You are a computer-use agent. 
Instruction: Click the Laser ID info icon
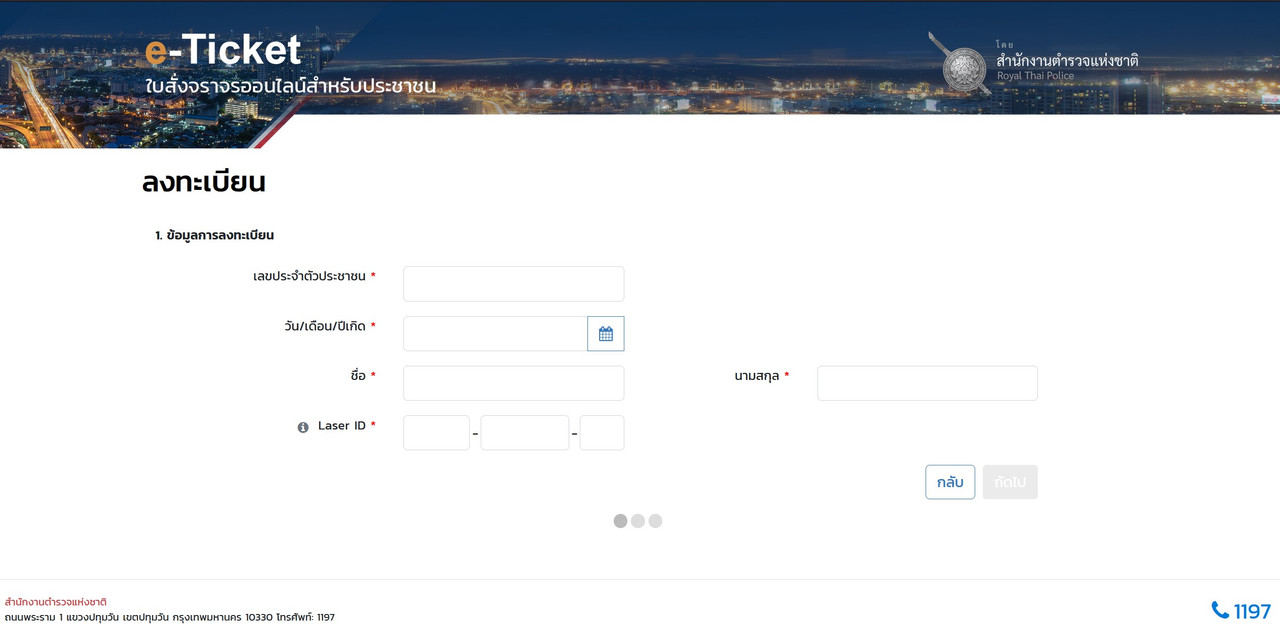(x=303, y=427)
